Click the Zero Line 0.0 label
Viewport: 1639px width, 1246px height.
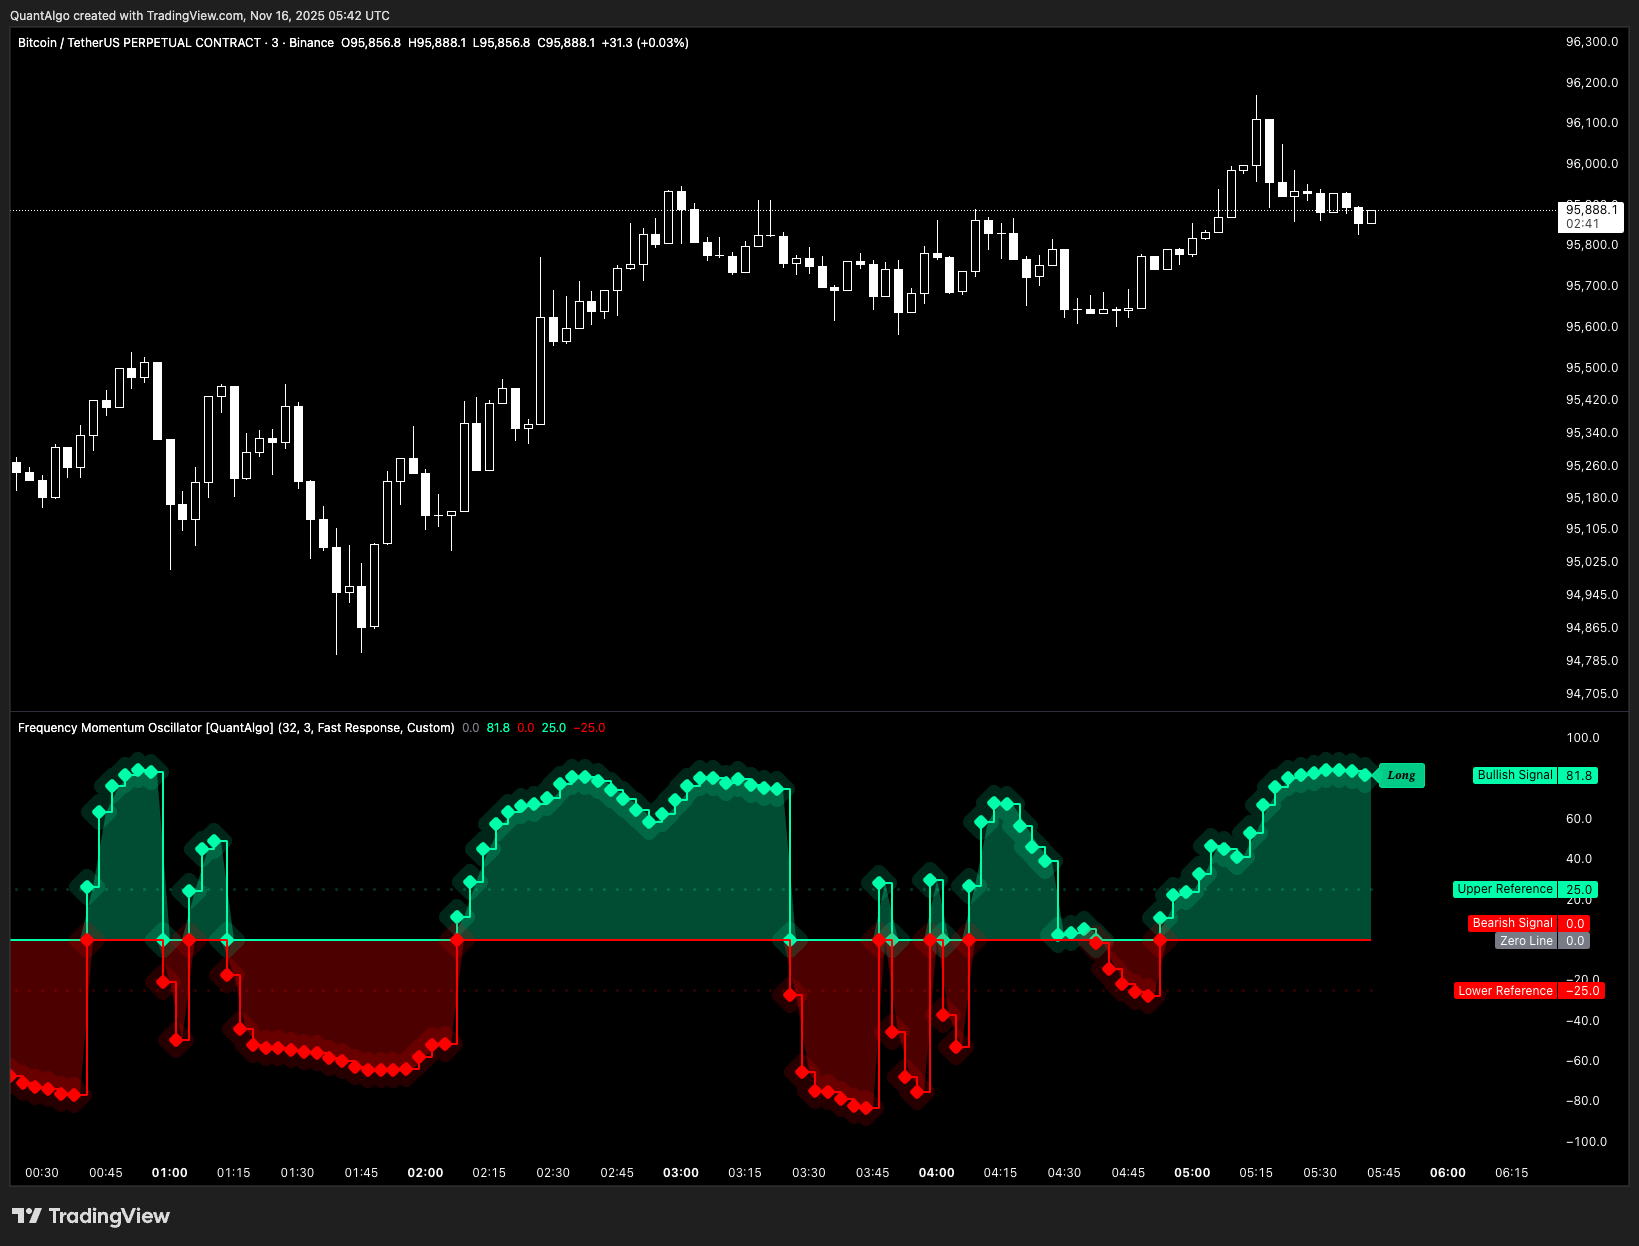[1543, 941]
